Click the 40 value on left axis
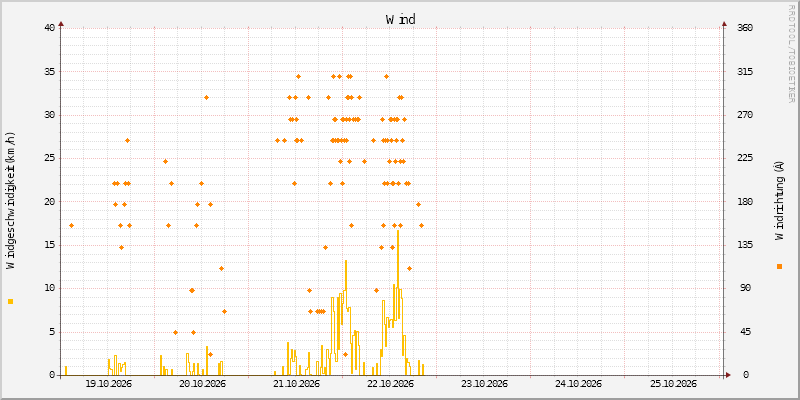800x400 pixels. 50,28
